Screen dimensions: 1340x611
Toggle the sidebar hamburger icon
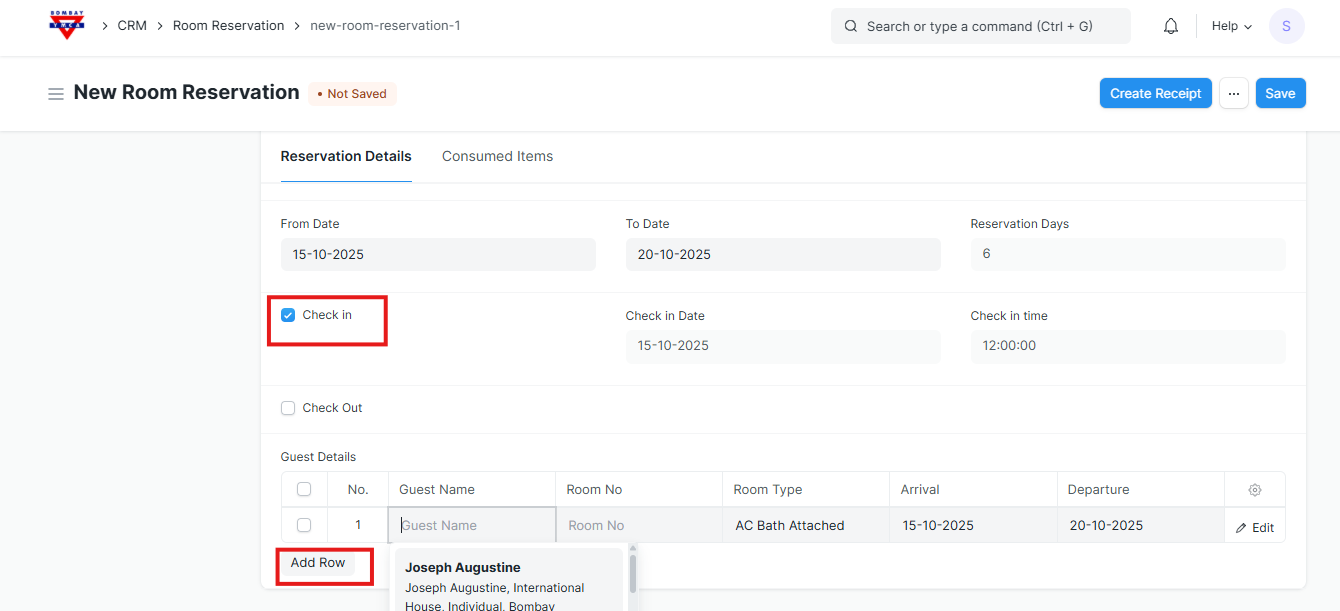click(x=56, y=94)
